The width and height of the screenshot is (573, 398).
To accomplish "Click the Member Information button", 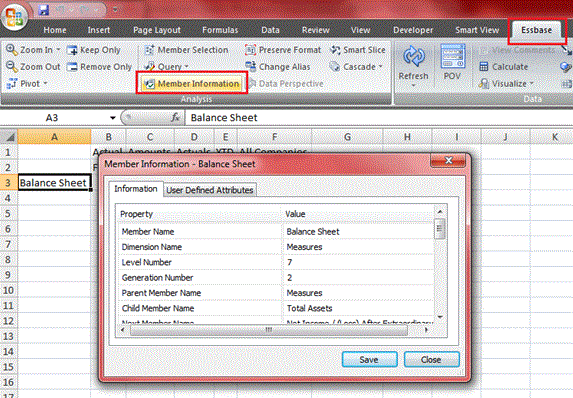I will coord(192,84).
